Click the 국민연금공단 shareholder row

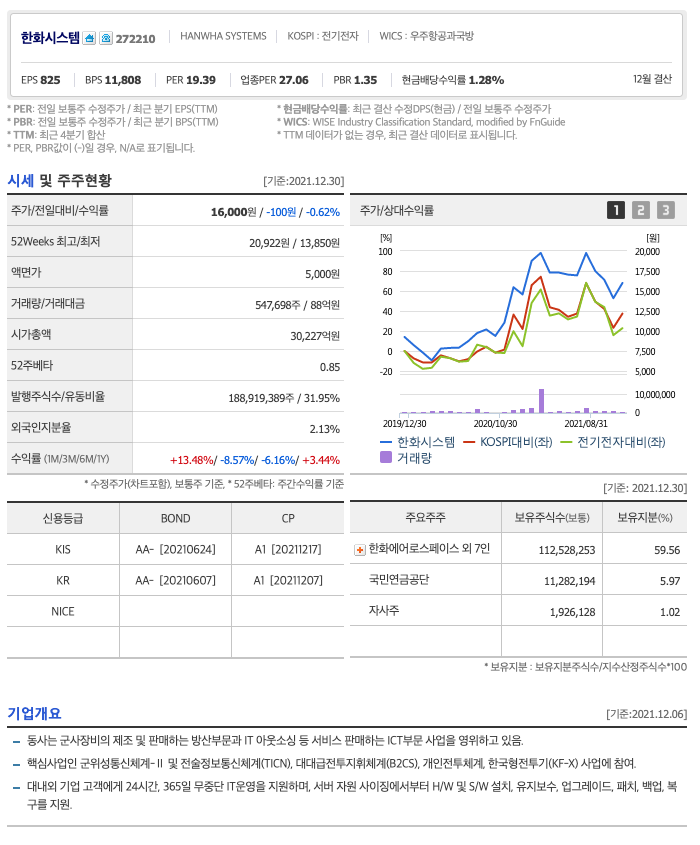point(518,580)
